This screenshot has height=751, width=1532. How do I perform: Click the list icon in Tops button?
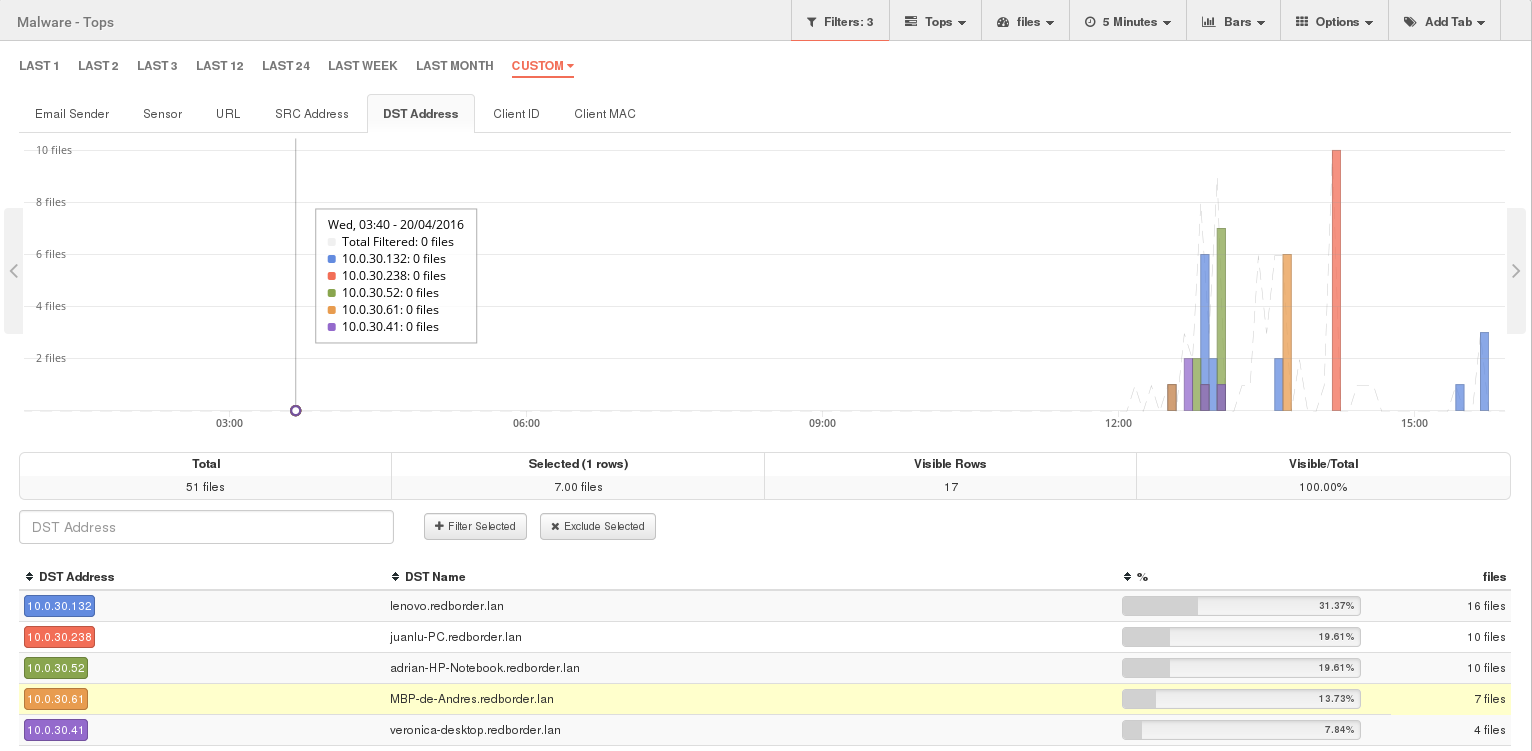coord(911,22)
